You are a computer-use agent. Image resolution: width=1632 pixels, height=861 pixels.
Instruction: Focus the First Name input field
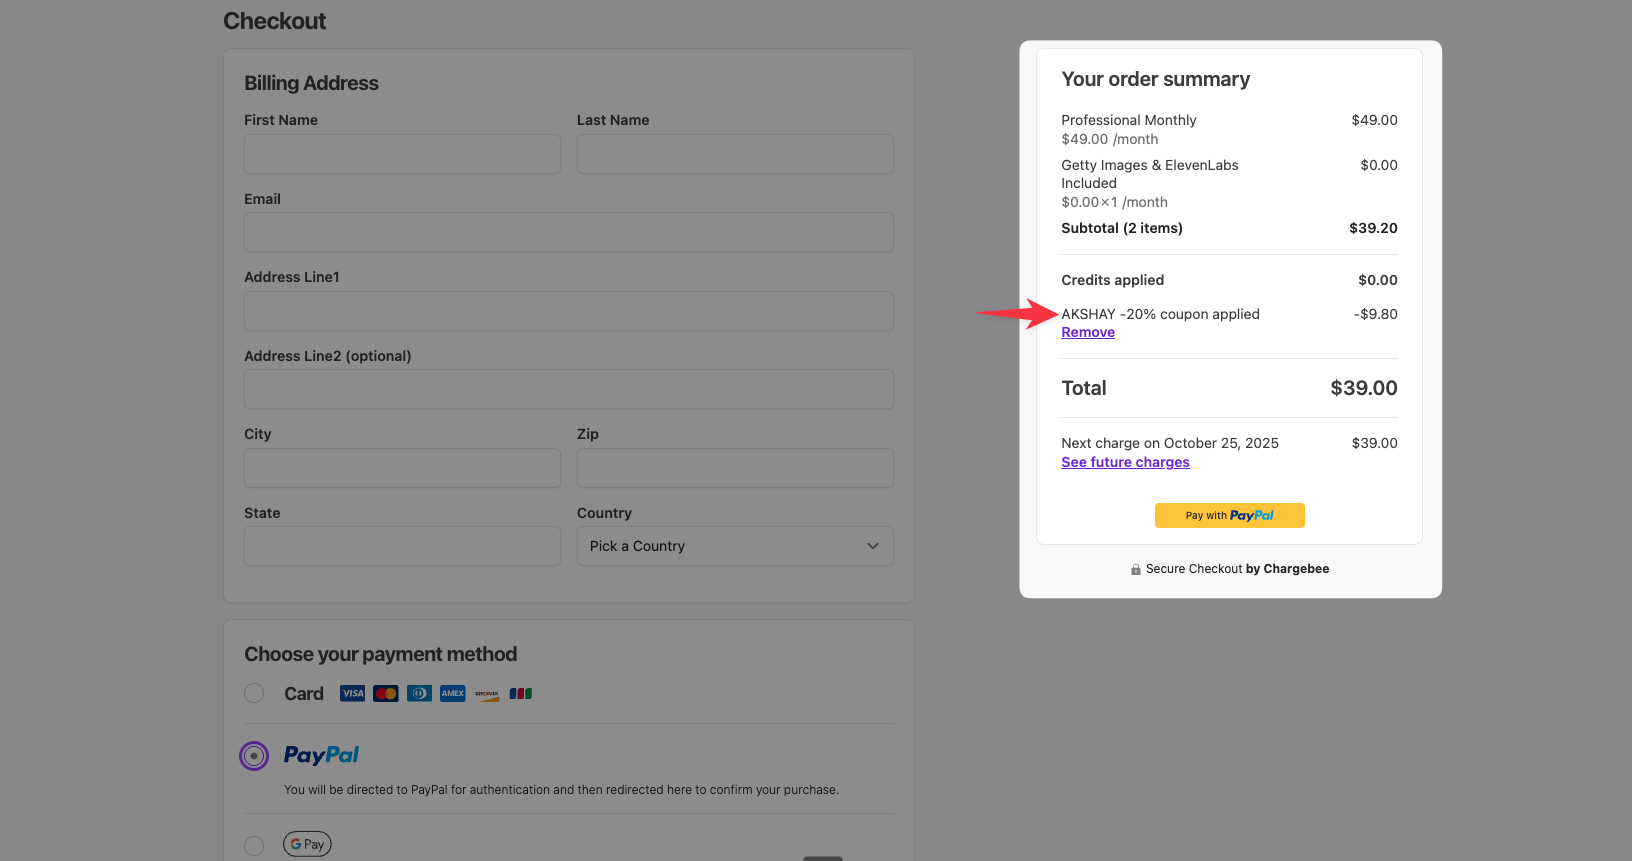pyautogui.click(x=402, y=155)
